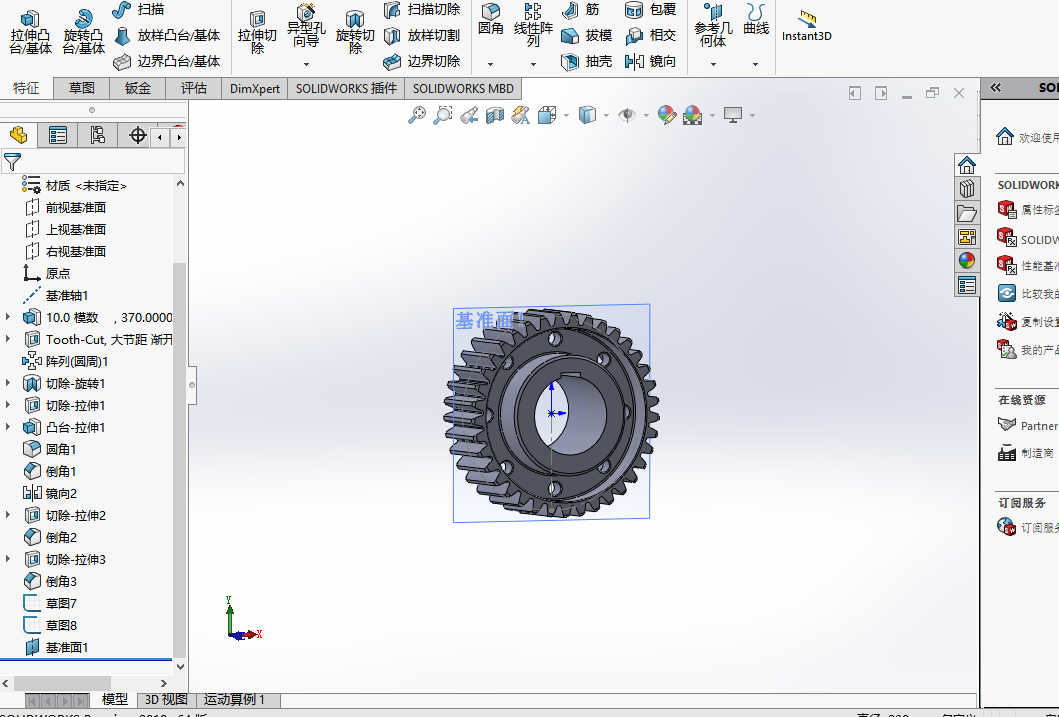Open the FeatureManager design tree tab

(x=19, y=136)
